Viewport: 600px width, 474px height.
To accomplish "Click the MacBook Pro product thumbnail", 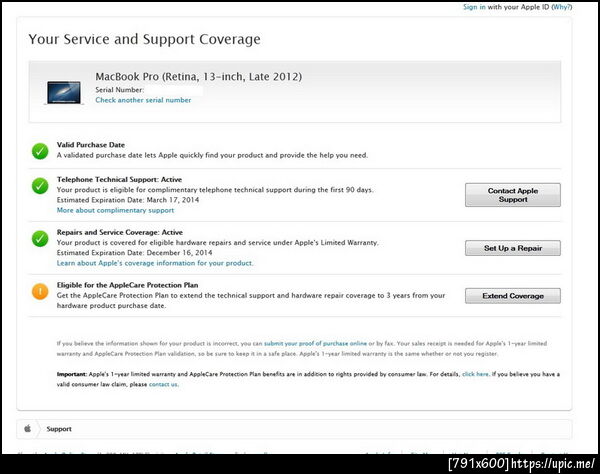I will coord(64,92).
